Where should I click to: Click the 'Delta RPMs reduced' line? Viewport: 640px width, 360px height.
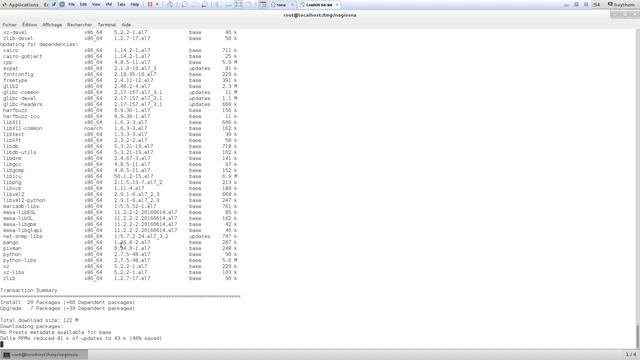[81, 338]
